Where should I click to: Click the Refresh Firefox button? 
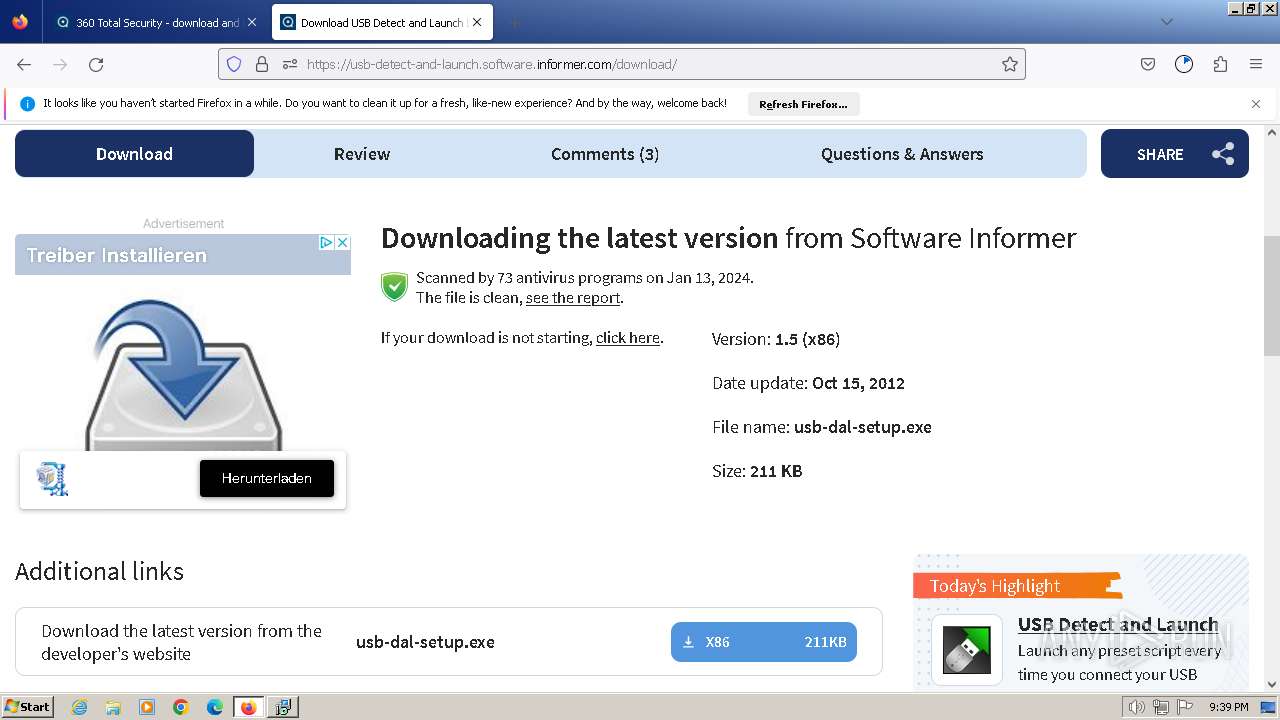(x=803, y=104)
